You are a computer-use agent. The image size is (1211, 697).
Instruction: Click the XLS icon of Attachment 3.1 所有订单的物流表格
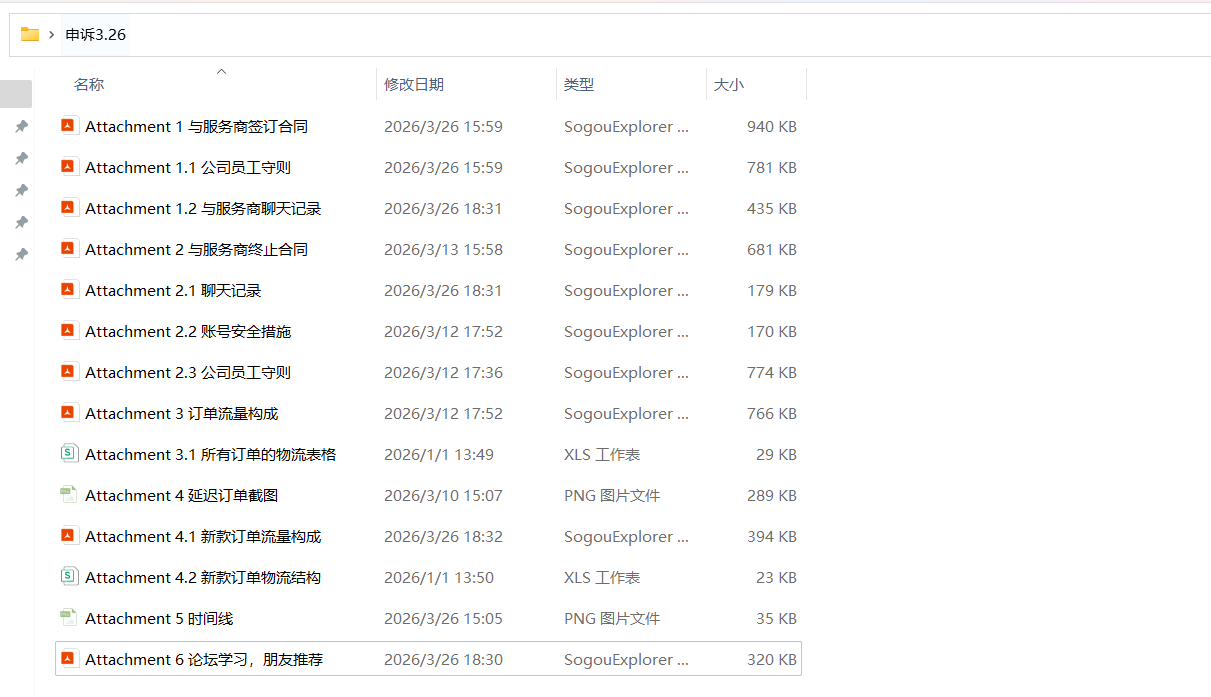(x=68, y=454)
